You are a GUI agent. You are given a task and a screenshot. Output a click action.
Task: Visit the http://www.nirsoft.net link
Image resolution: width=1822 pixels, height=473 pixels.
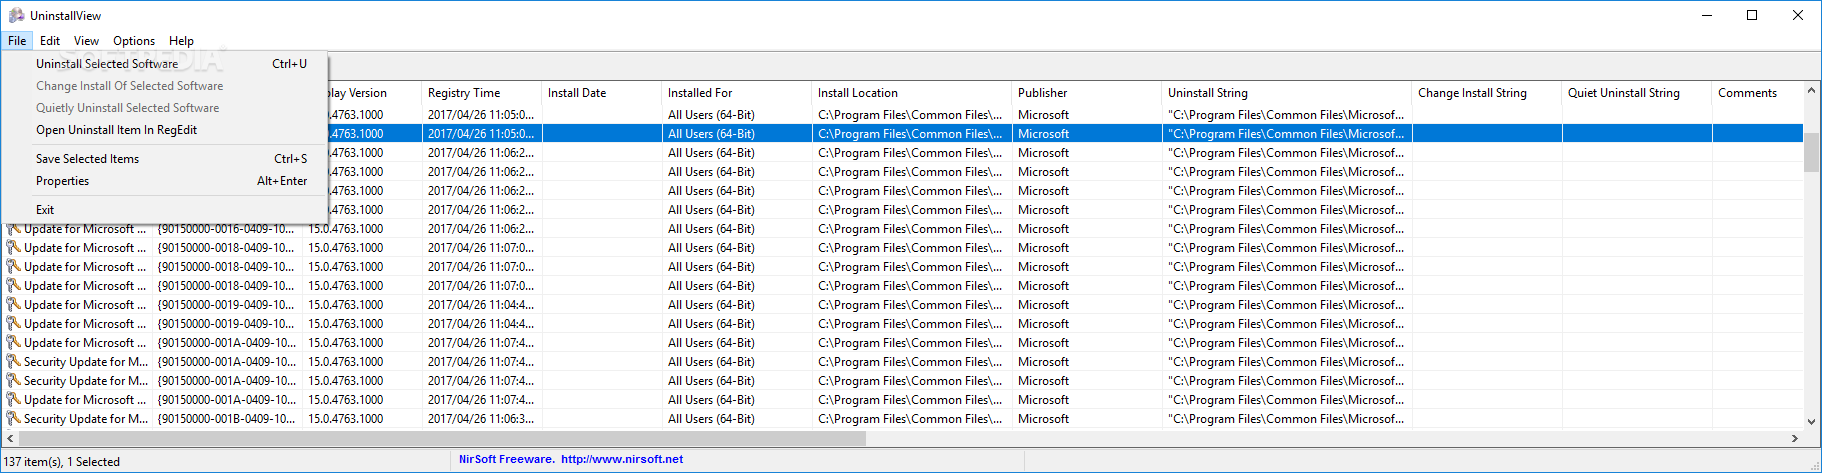[x=622, y=460]
